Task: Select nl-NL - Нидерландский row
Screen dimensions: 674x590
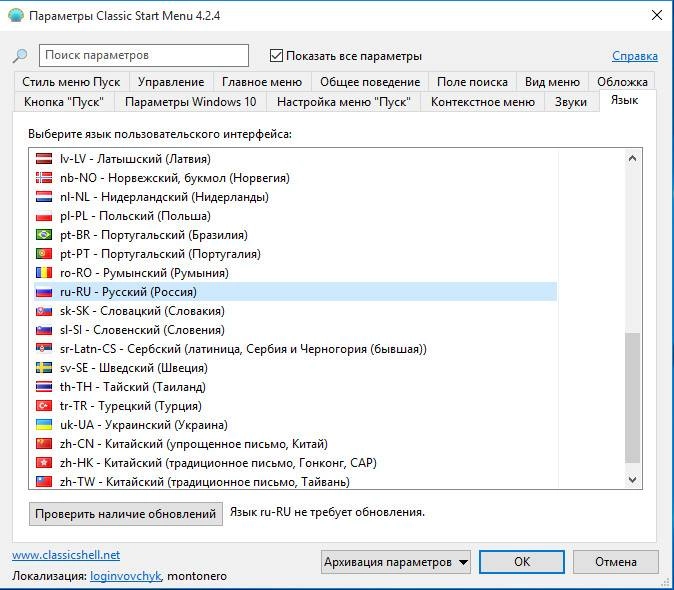Action: pos(296,196)
